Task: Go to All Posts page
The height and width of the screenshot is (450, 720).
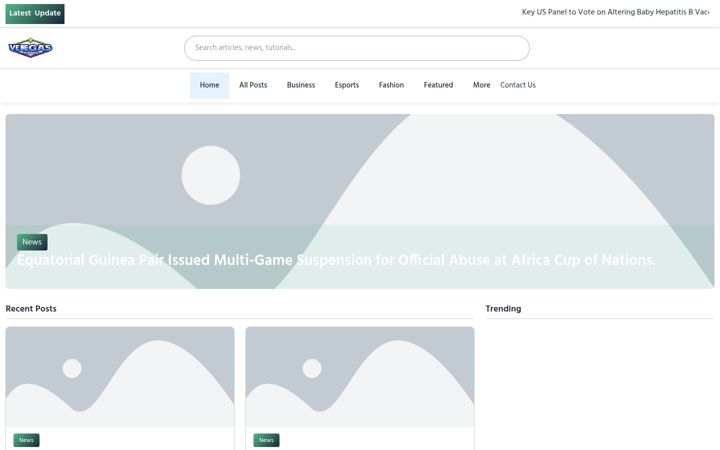Action: (x=253, y=85)
